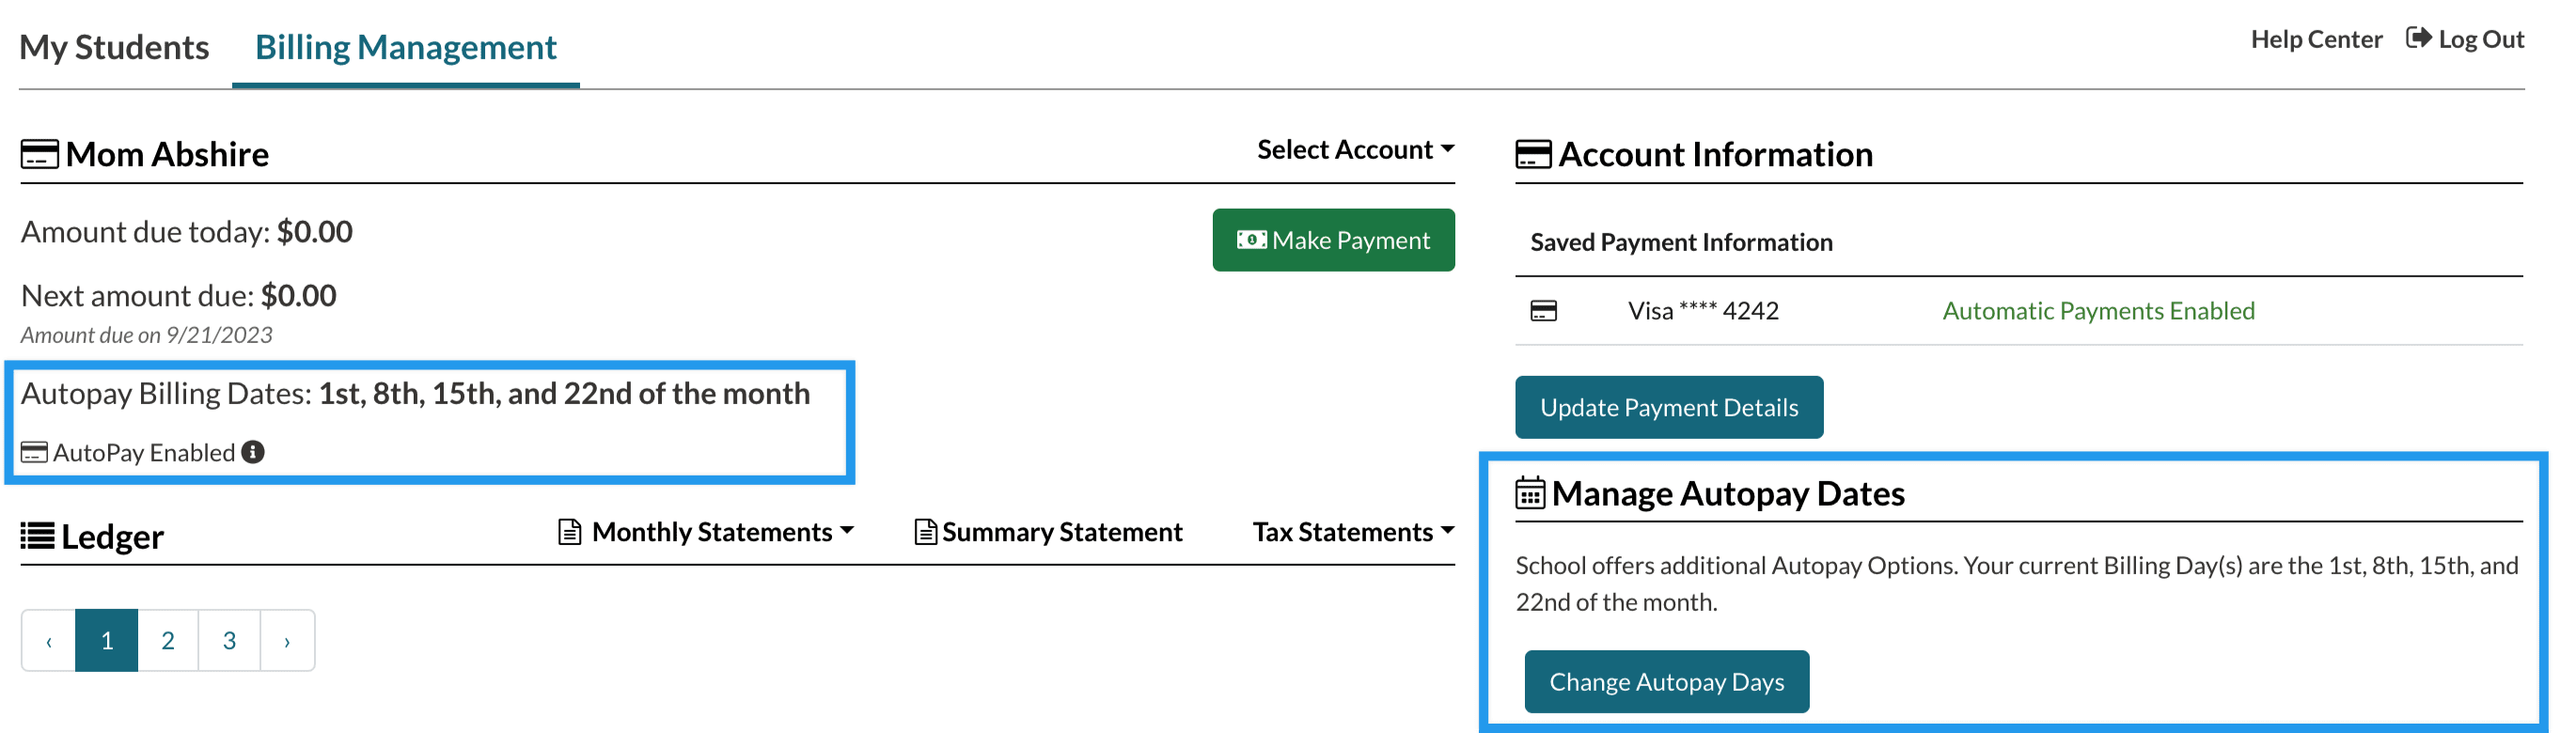
Task: Click the Summary Statement document icon
Action: [x=925, y=532]
